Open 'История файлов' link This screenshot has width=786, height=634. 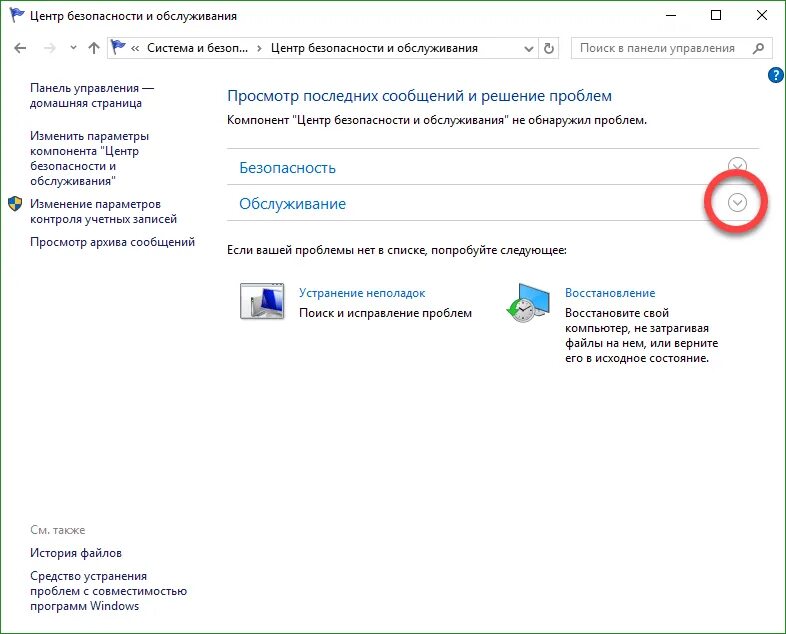pyautogui.click(x=76, y=553)
